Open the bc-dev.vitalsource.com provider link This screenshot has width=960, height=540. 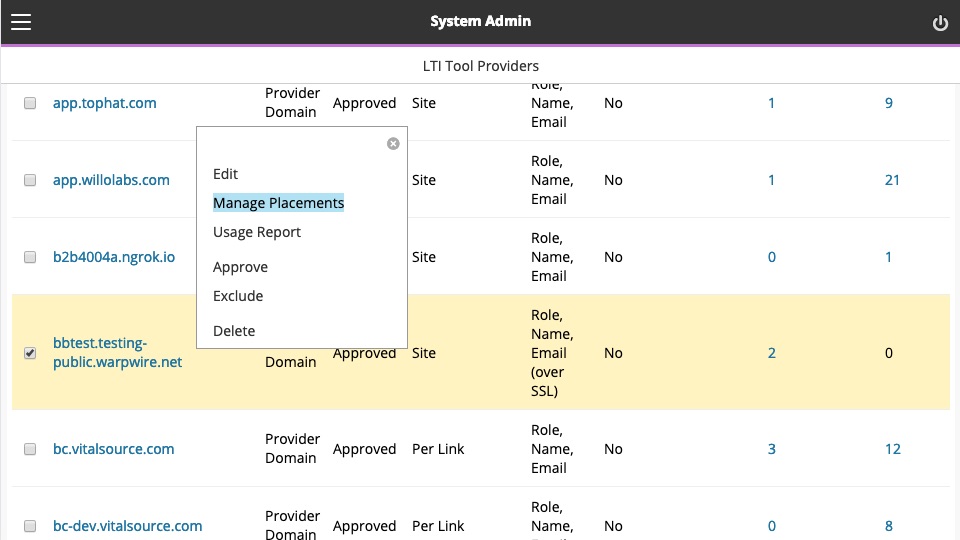pyautogui.click(x=127, y=526)
